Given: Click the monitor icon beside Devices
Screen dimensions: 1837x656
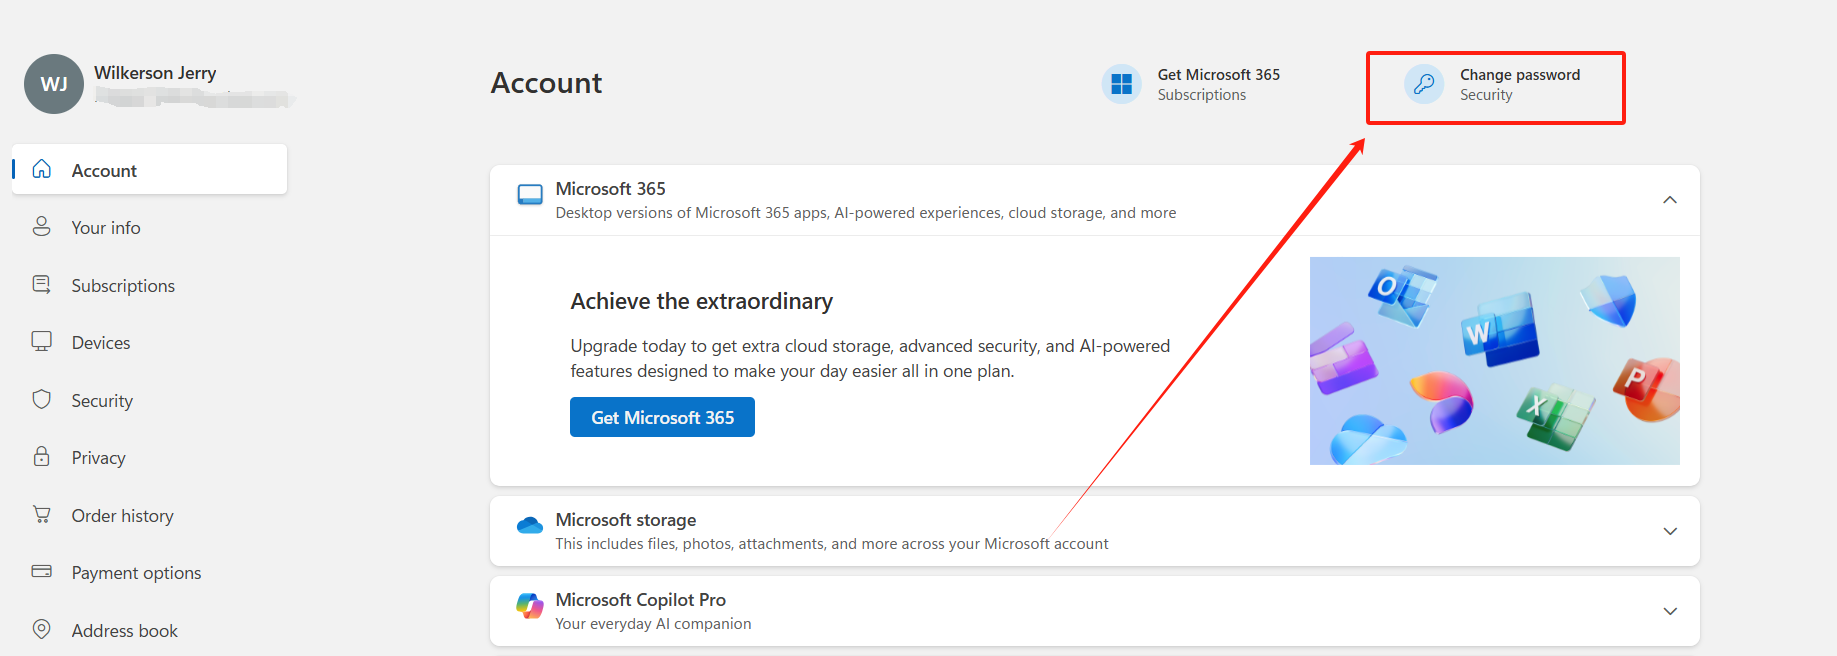Looking at the screenshot, I should coord(41,341).
